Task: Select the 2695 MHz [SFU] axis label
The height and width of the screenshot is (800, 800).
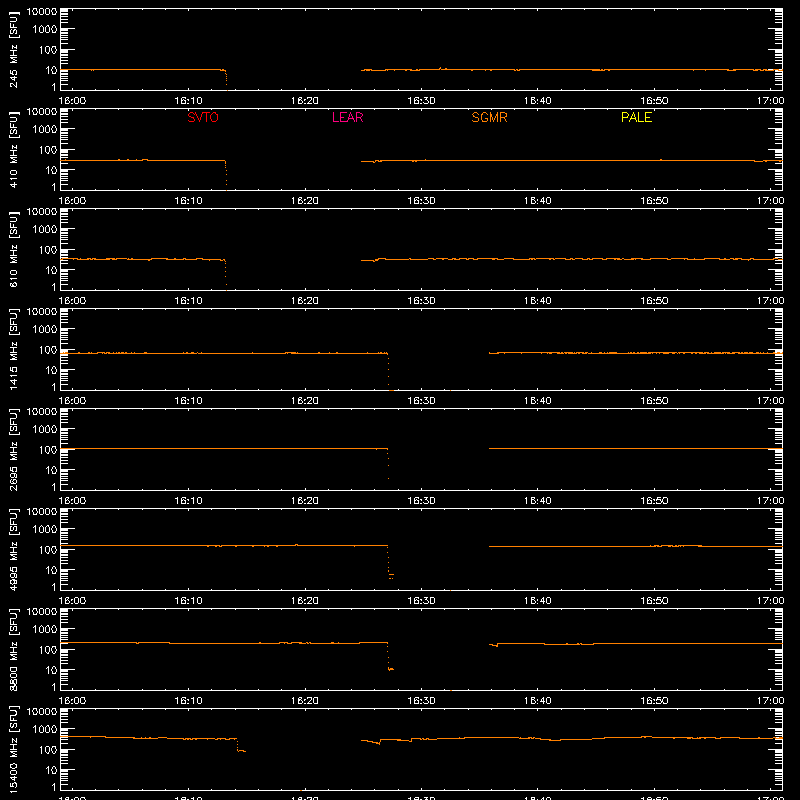Action: [x=13, y=449]
